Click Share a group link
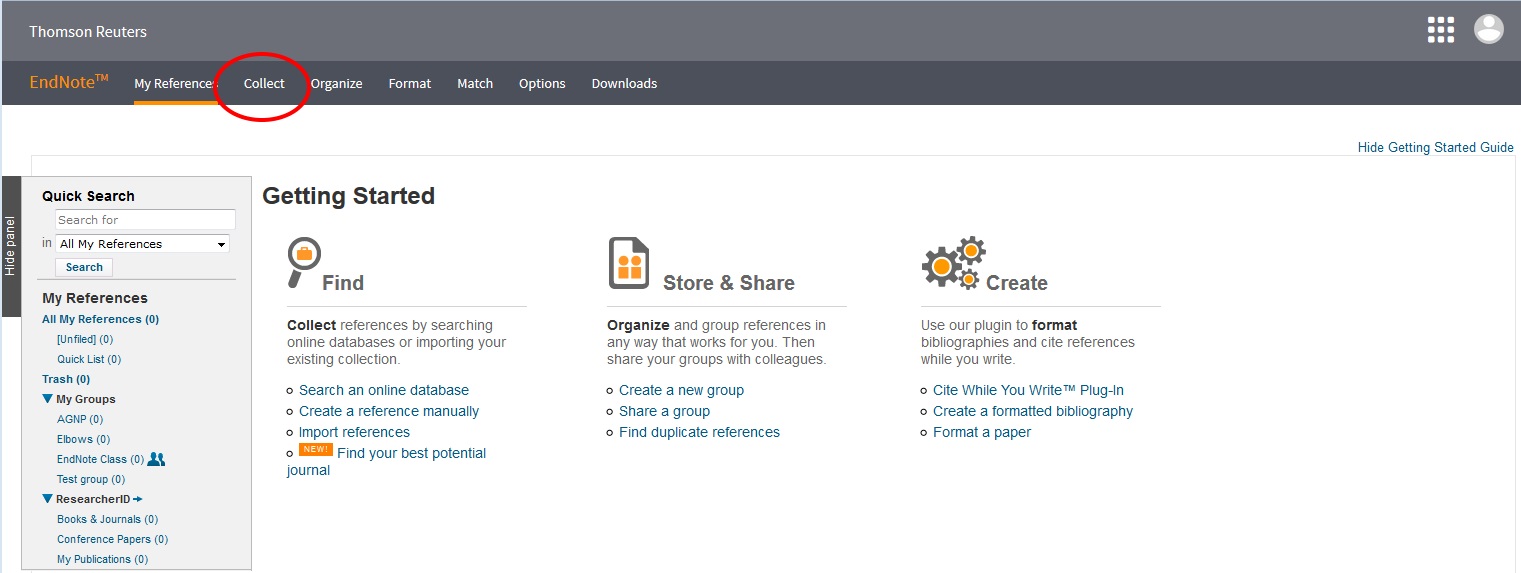 click(664, 411)
